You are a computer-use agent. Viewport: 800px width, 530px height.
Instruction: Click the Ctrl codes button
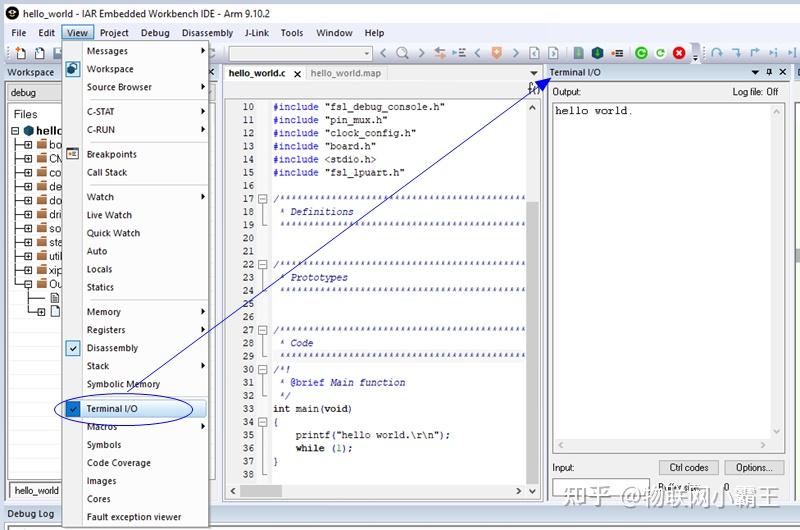pos(689,467)
